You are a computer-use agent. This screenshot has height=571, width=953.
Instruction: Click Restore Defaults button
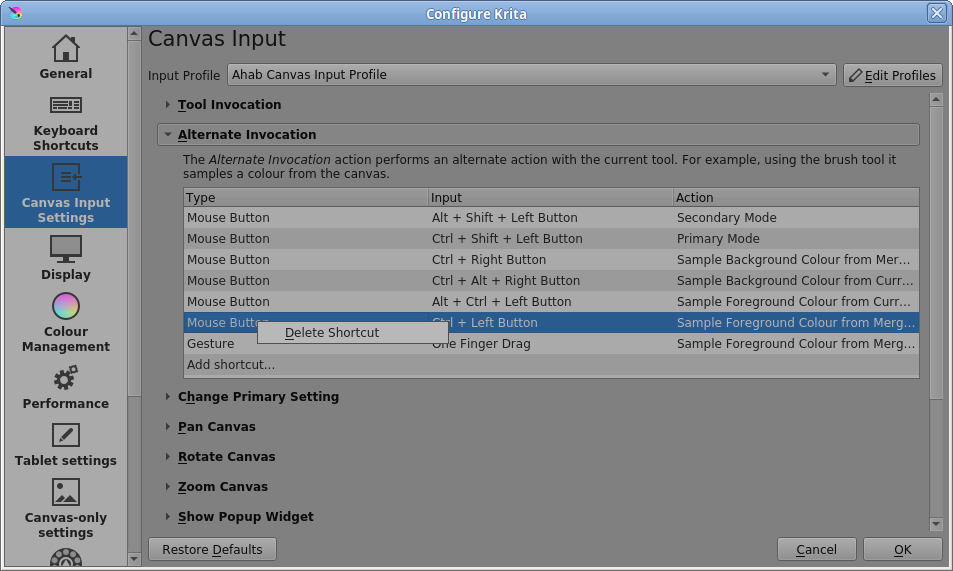click(212, 549)
